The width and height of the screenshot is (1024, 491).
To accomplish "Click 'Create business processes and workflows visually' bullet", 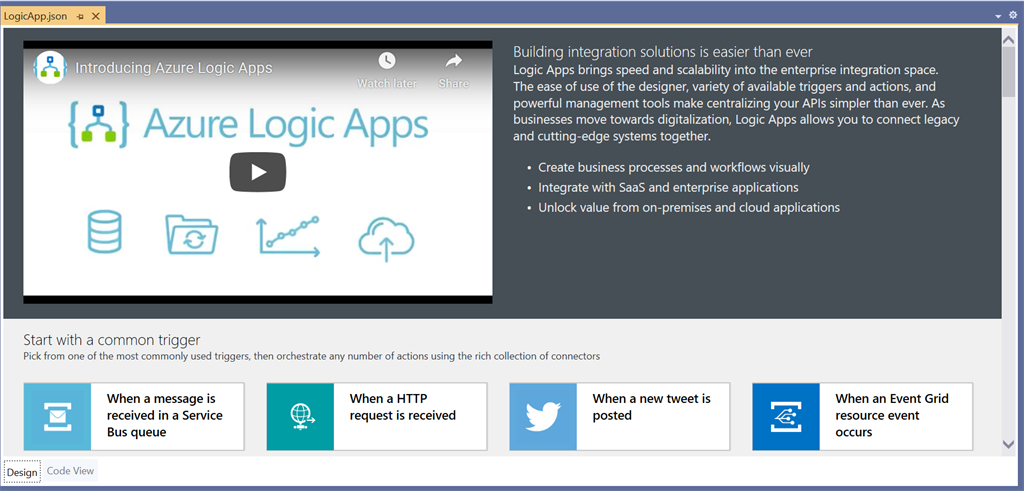I will pos(673,168).
